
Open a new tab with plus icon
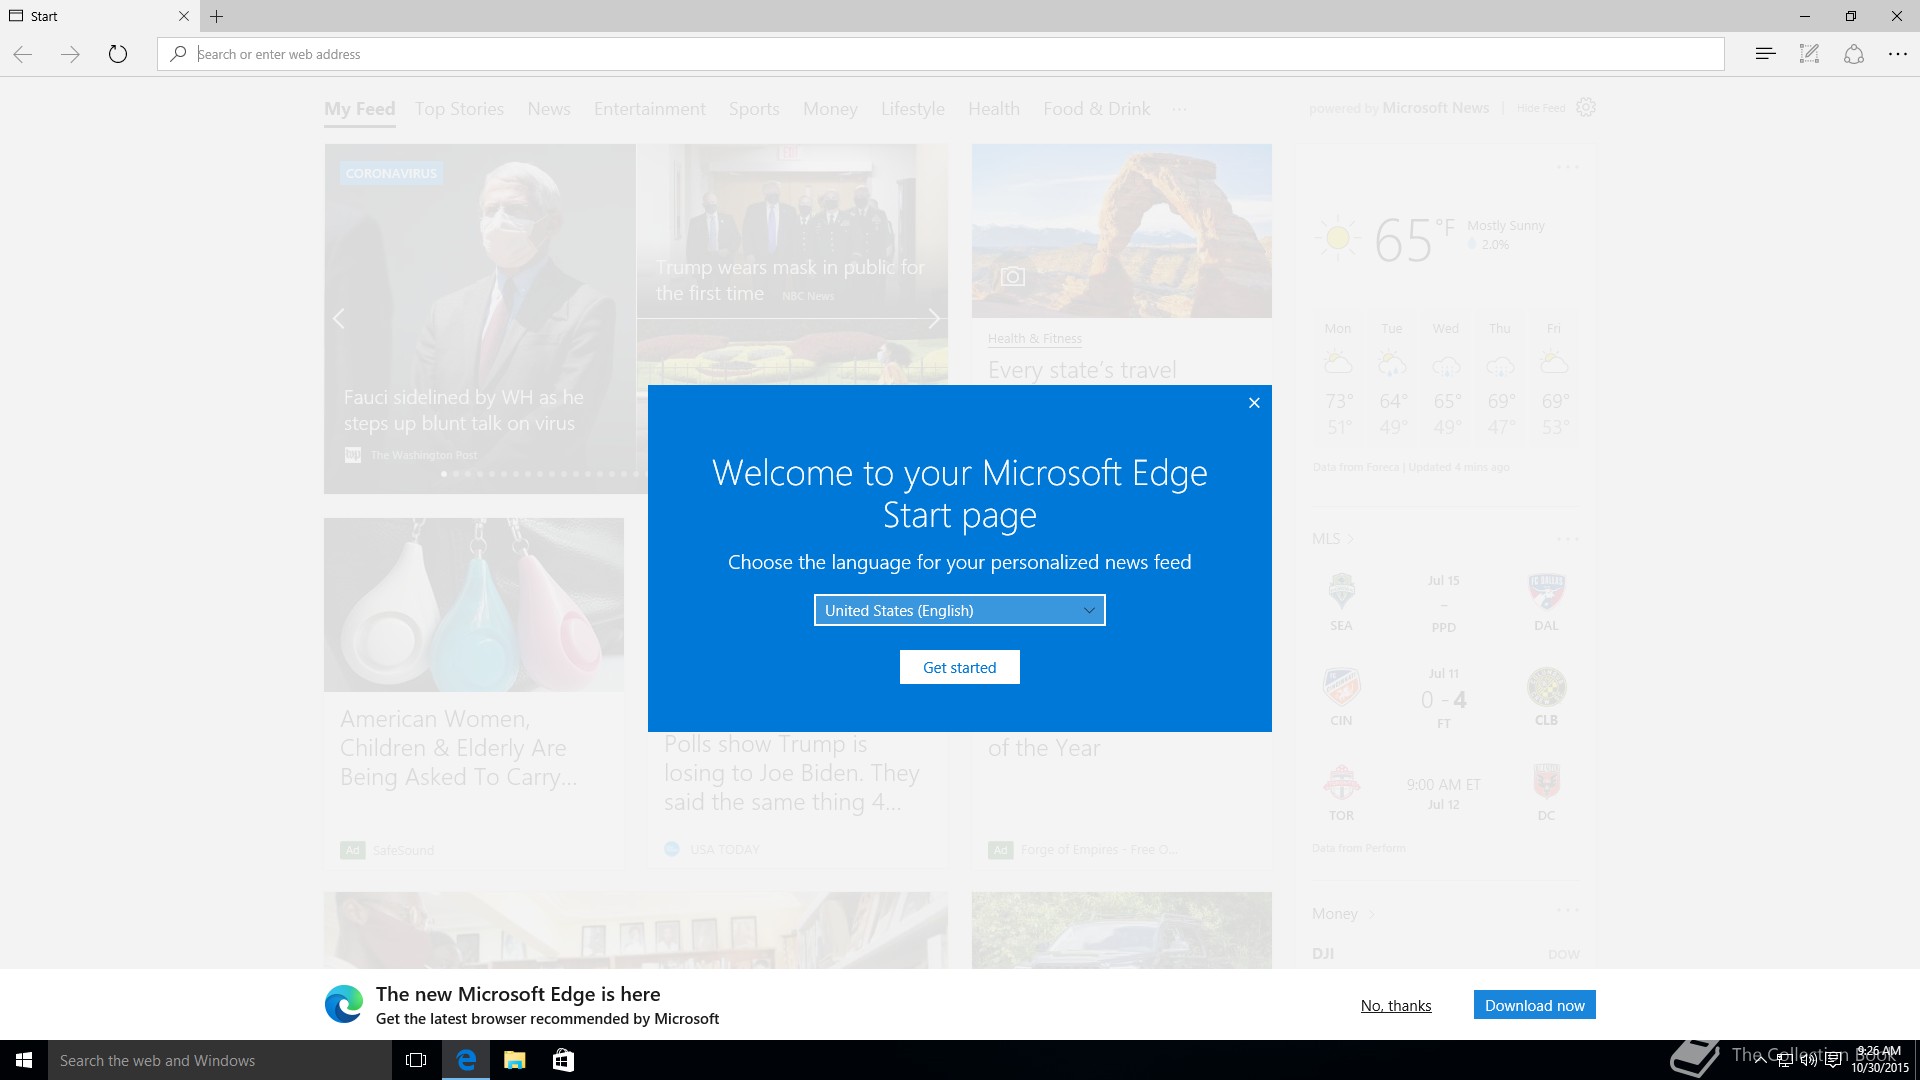(x=216, y=16)
